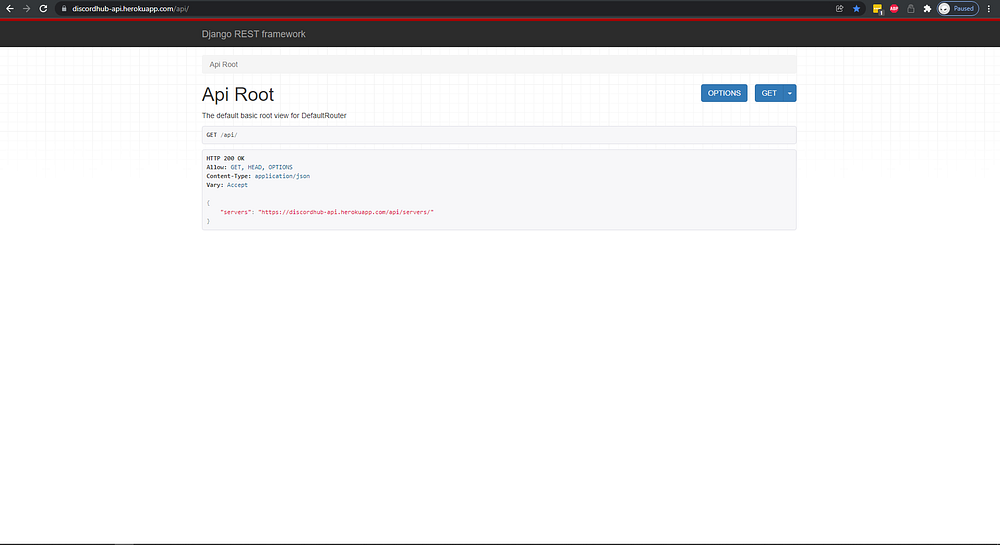Click the application/json content type value

[x=282, y=176]
